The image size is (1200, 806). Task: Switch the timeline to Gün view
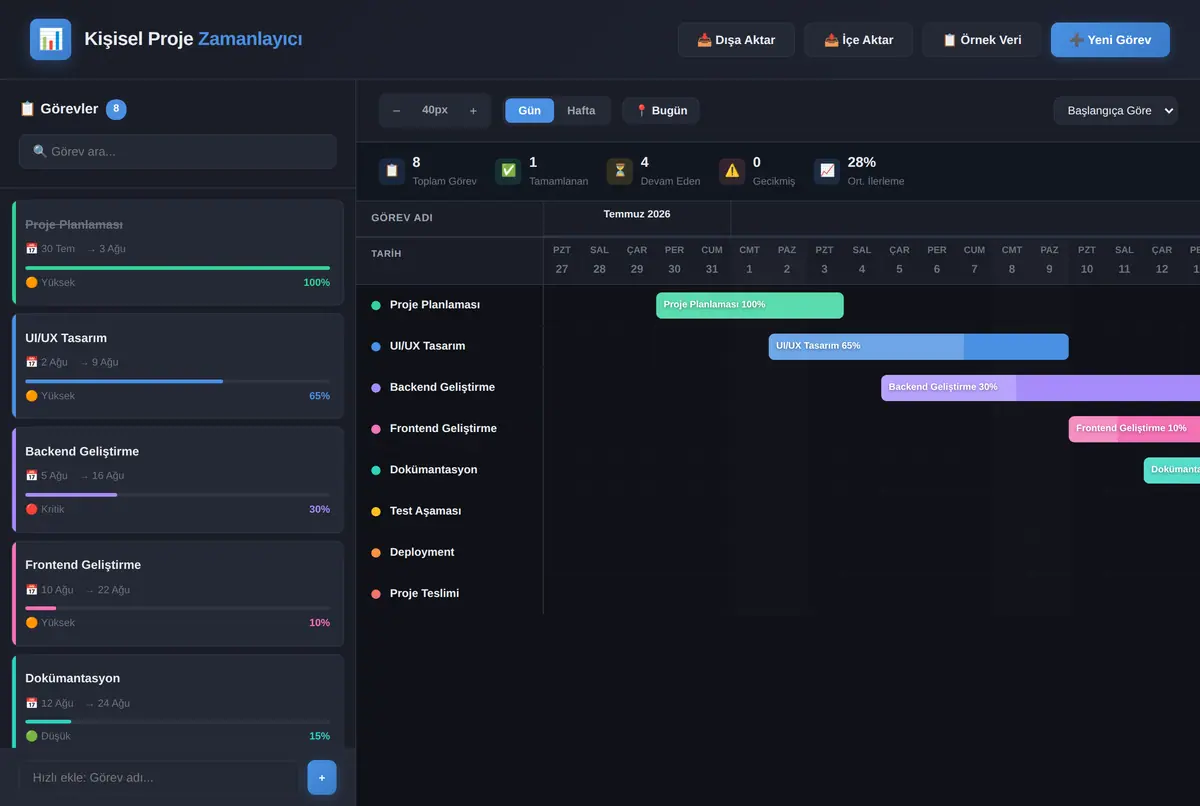click(530, 110)
